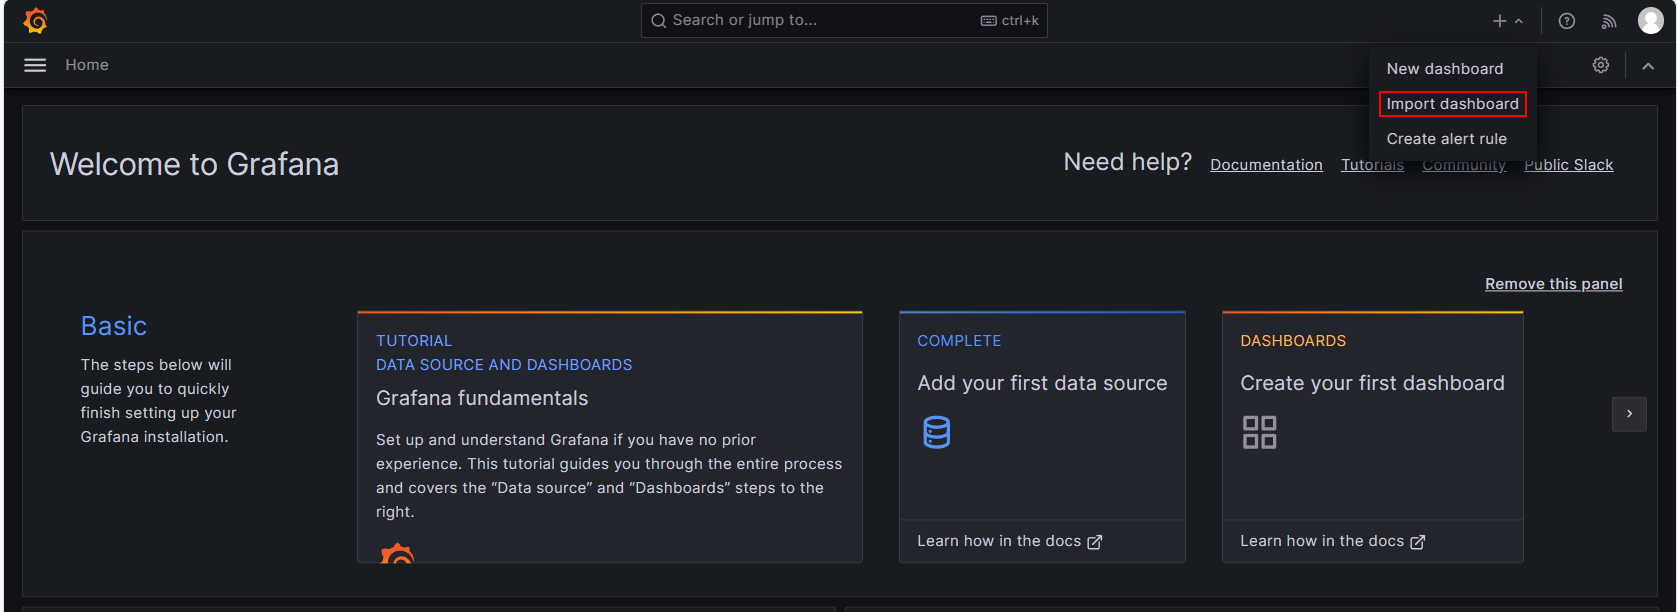Click the COMPLETE label
Screen dimensions: 1677x612
pos(959,341)
